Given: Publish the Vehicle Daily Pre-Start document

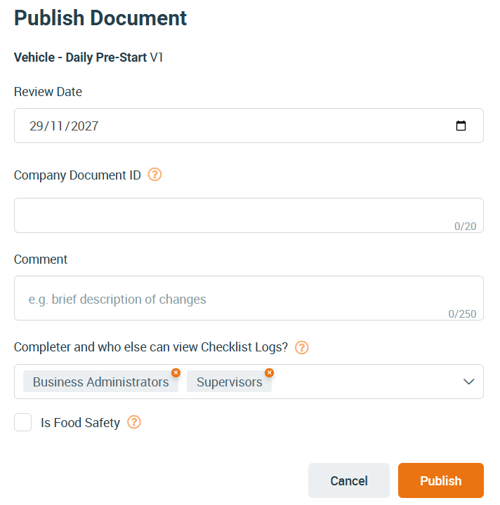Looking at the screenshot, I should click(x=441, y=480).
